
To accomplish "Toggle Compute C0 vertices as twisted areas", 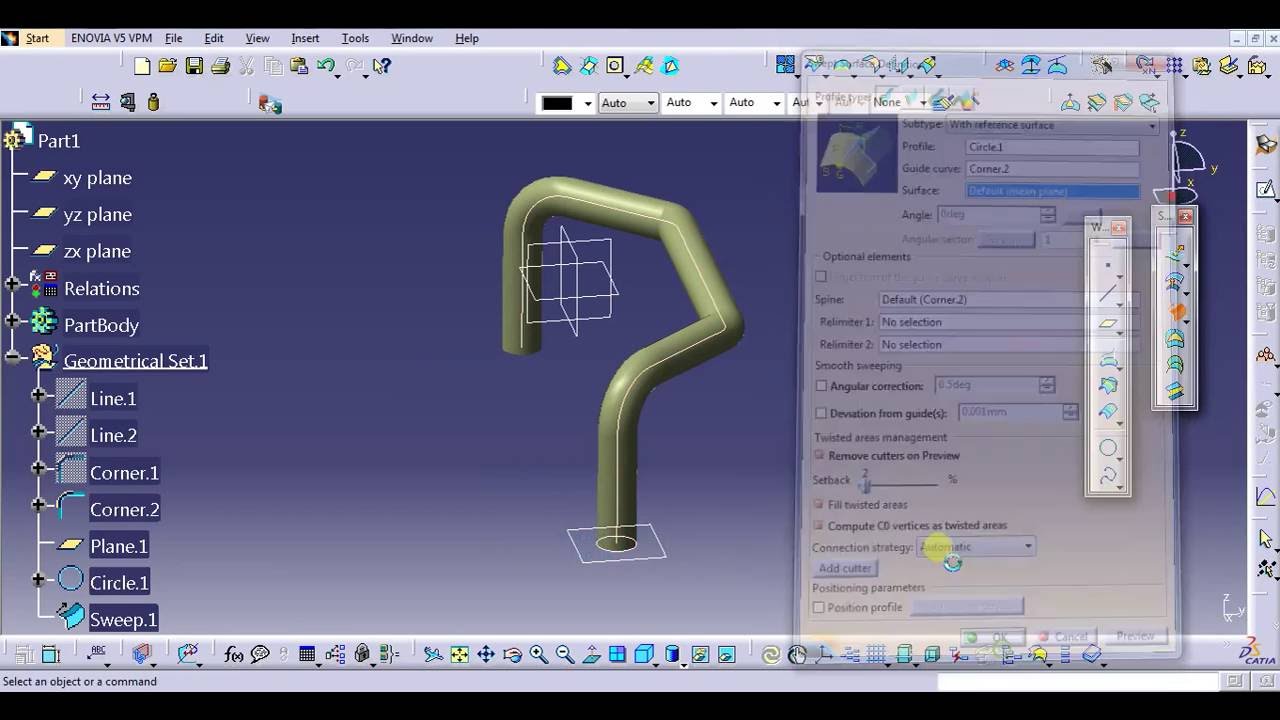I will coord(819,525).
